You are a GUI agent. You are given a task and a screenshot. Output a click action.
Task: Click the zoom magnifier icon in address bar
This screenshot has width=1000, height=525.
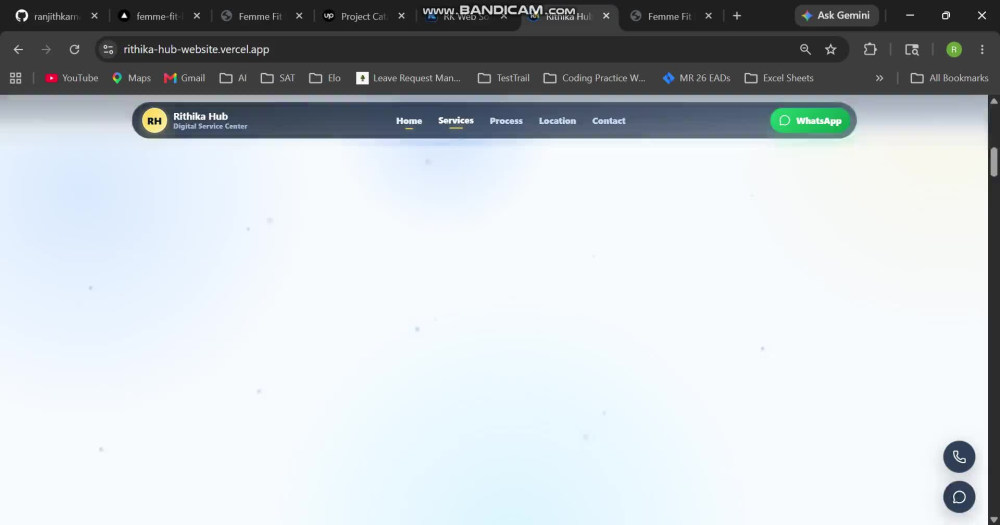pyautogui.click(x=805, y=49)
